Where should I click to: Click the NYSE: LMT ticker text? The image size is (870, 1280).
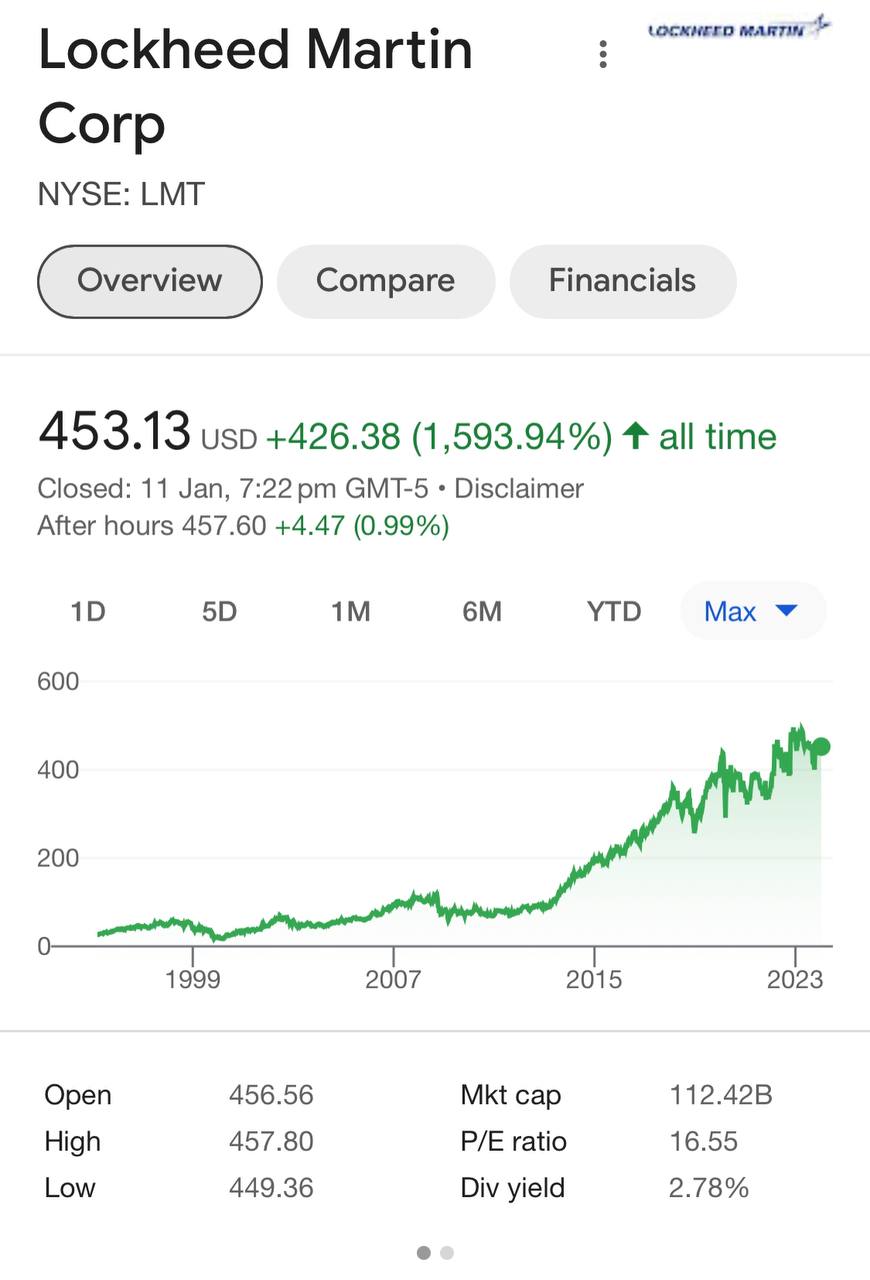pos(121,194)
